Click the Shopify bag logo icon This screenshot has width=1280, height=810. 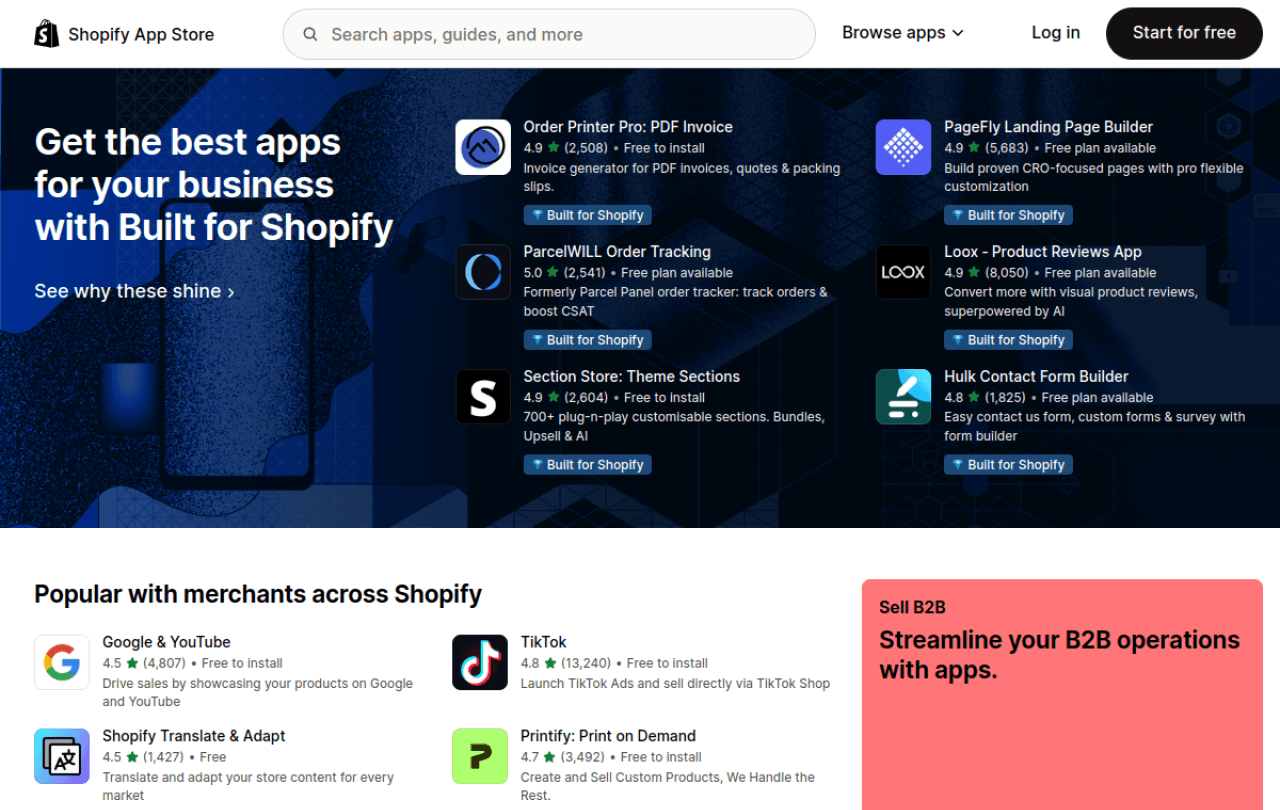click(x=47, y=34)
